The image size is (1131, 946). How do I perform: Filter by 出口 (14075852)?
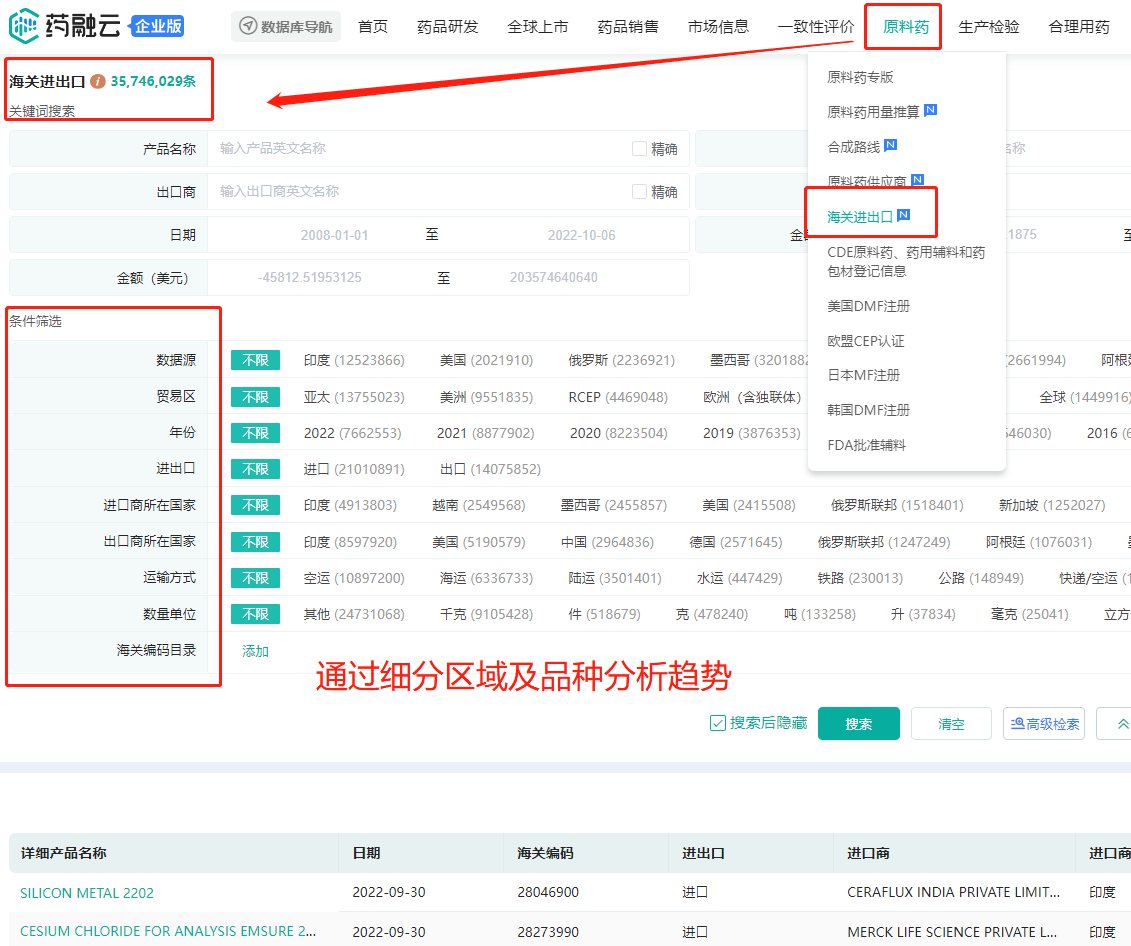click(490, 469)
